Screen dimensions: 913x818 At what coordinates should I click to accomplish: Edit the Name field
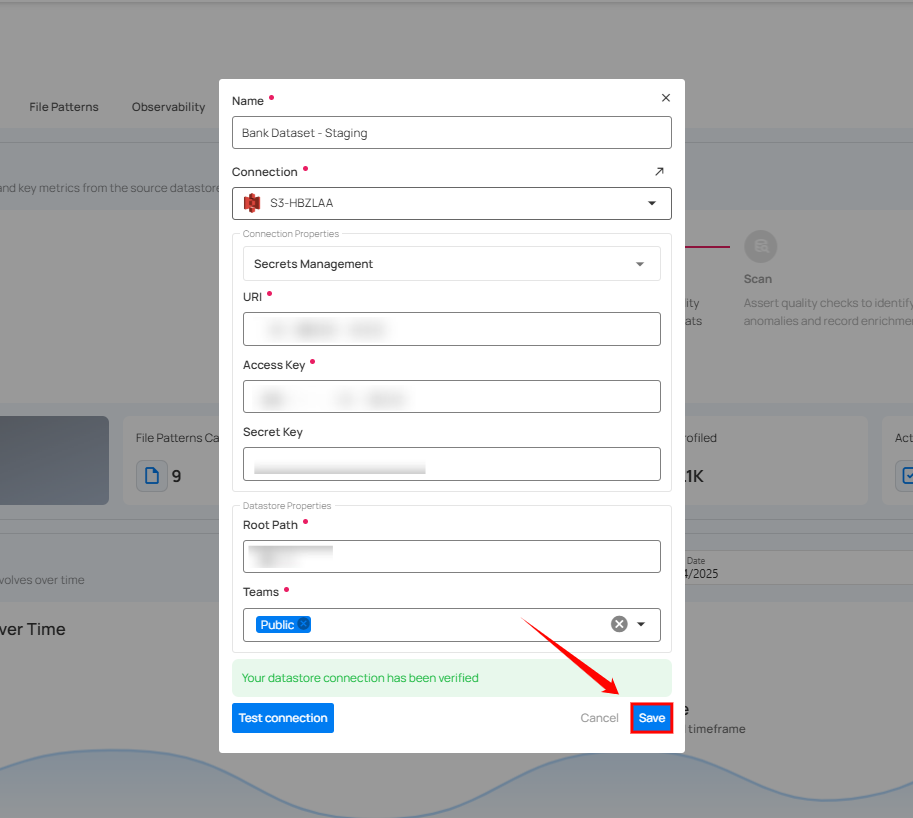coord(451,133)
